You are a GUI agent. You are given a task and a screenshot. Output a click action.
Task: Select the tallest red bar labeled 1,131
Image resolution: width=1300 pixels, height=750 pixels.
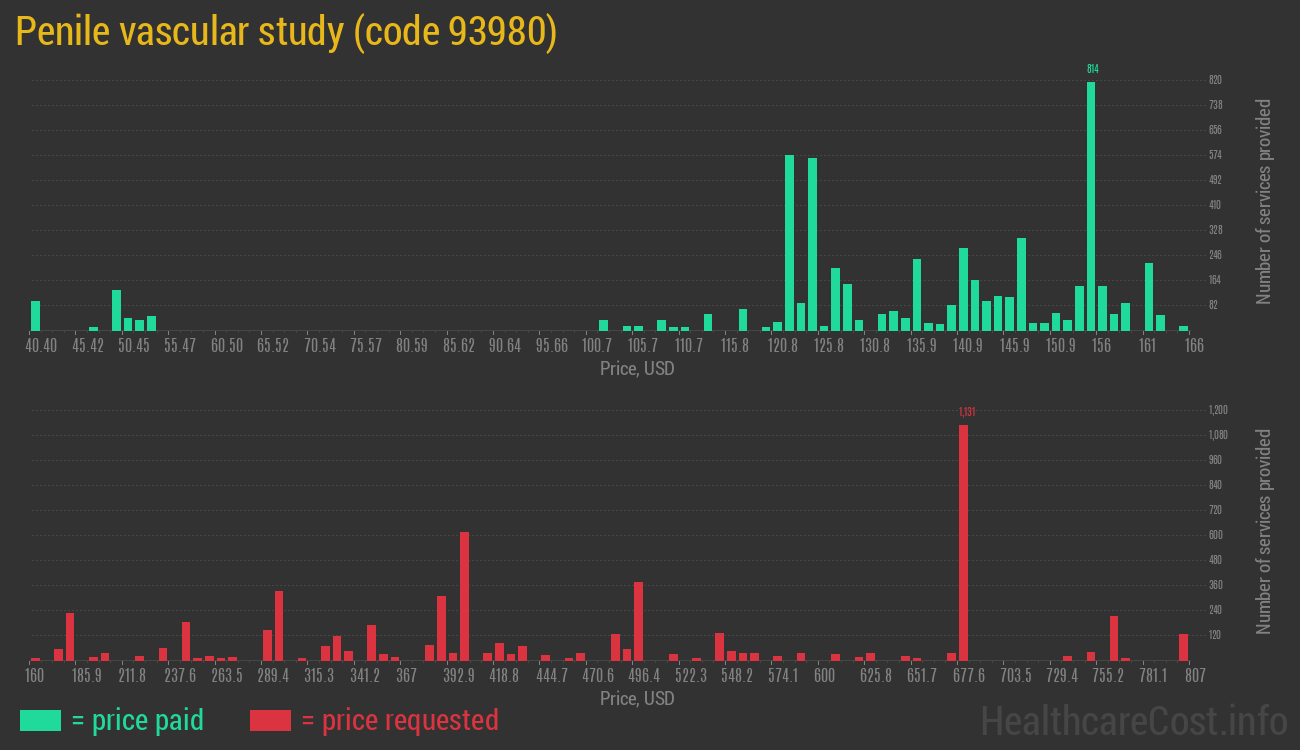pyautogui.click(x=964, y=542)
